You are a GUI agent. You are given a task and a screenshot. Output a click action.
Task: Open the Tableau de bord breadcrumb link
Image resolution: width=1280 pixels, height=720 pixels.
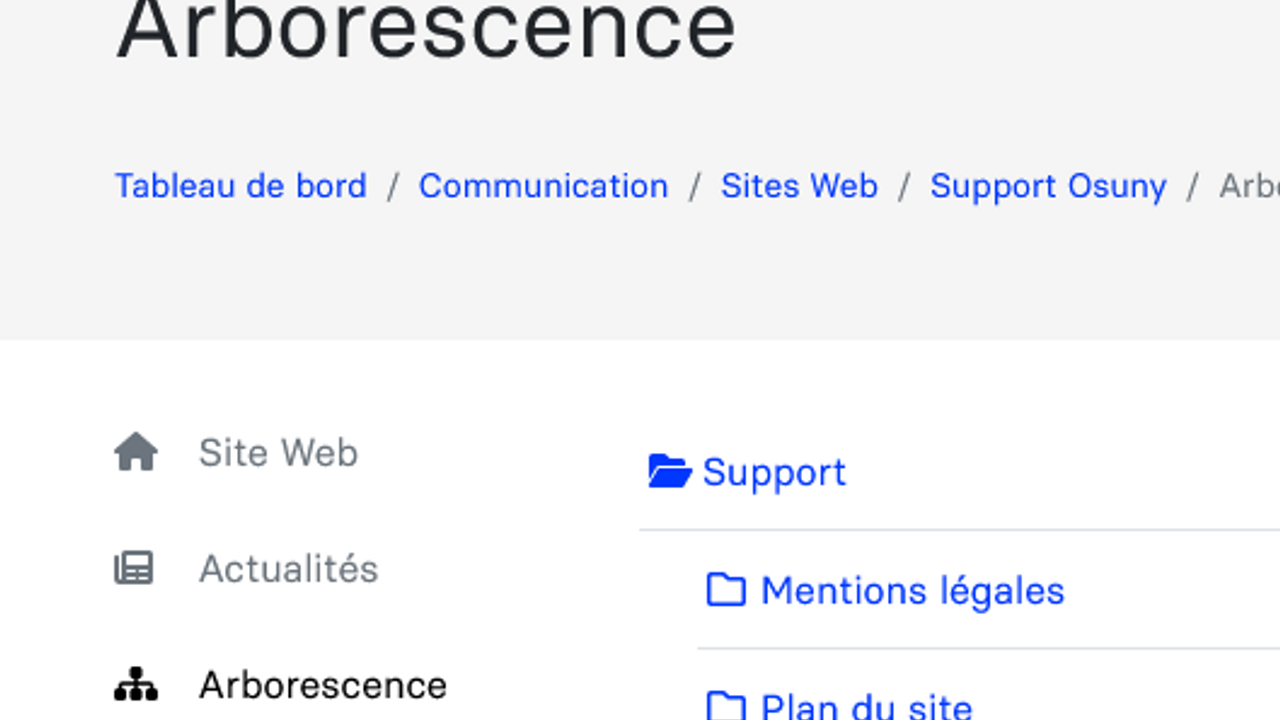pos(241,186)
